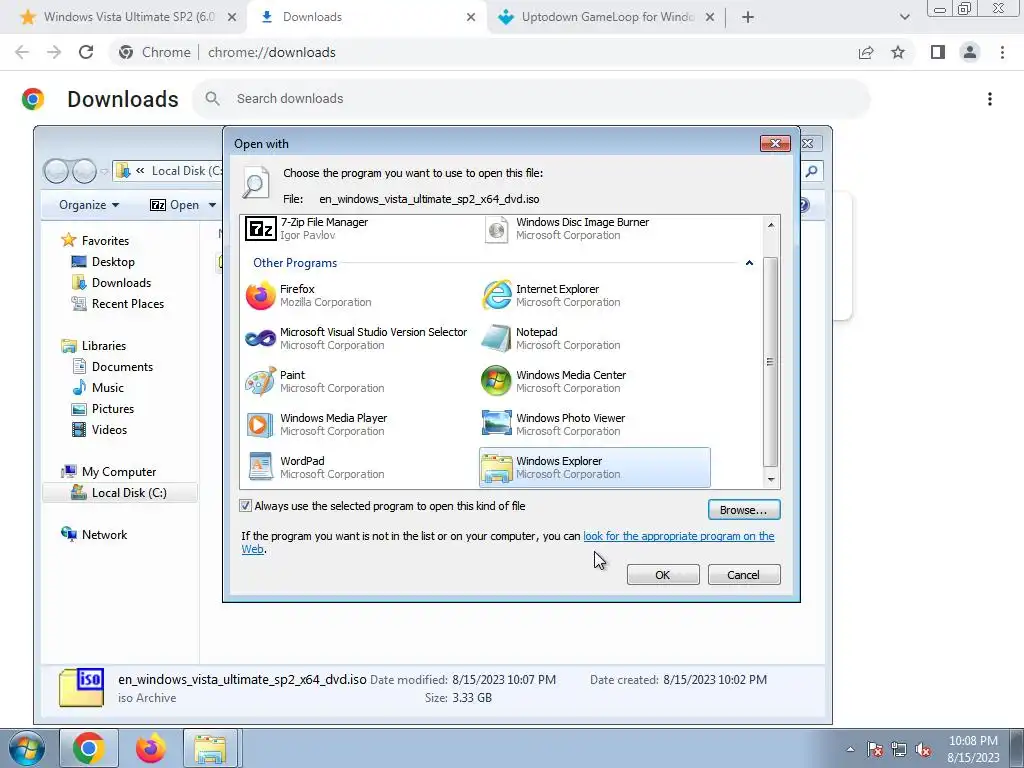Viewport: 1024px width, 768px height.
Task: Click scroll up arrow in program list
Action: 771,225
